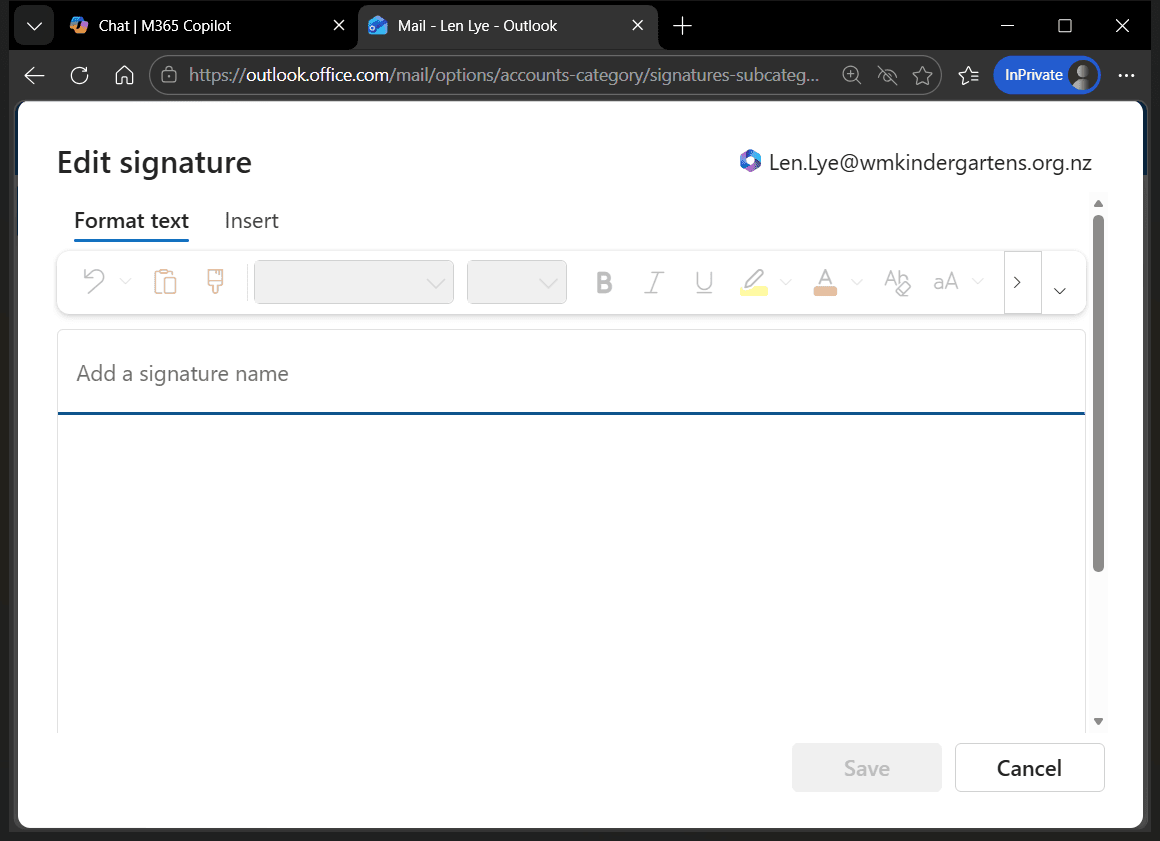Screen dimensions: 1160x841
Task: Open the font name dropdown
Action: click(x=354, y=282)
